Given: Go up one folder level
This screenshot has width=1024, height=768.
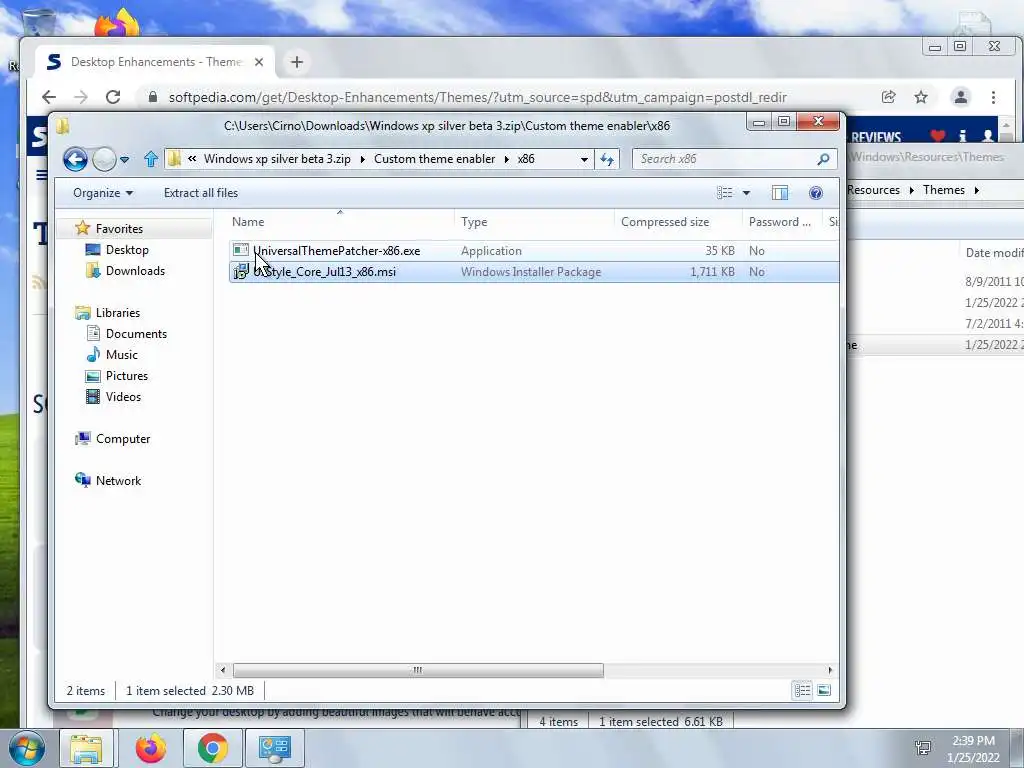Looking at the screenshot, I should coord(151,159).
